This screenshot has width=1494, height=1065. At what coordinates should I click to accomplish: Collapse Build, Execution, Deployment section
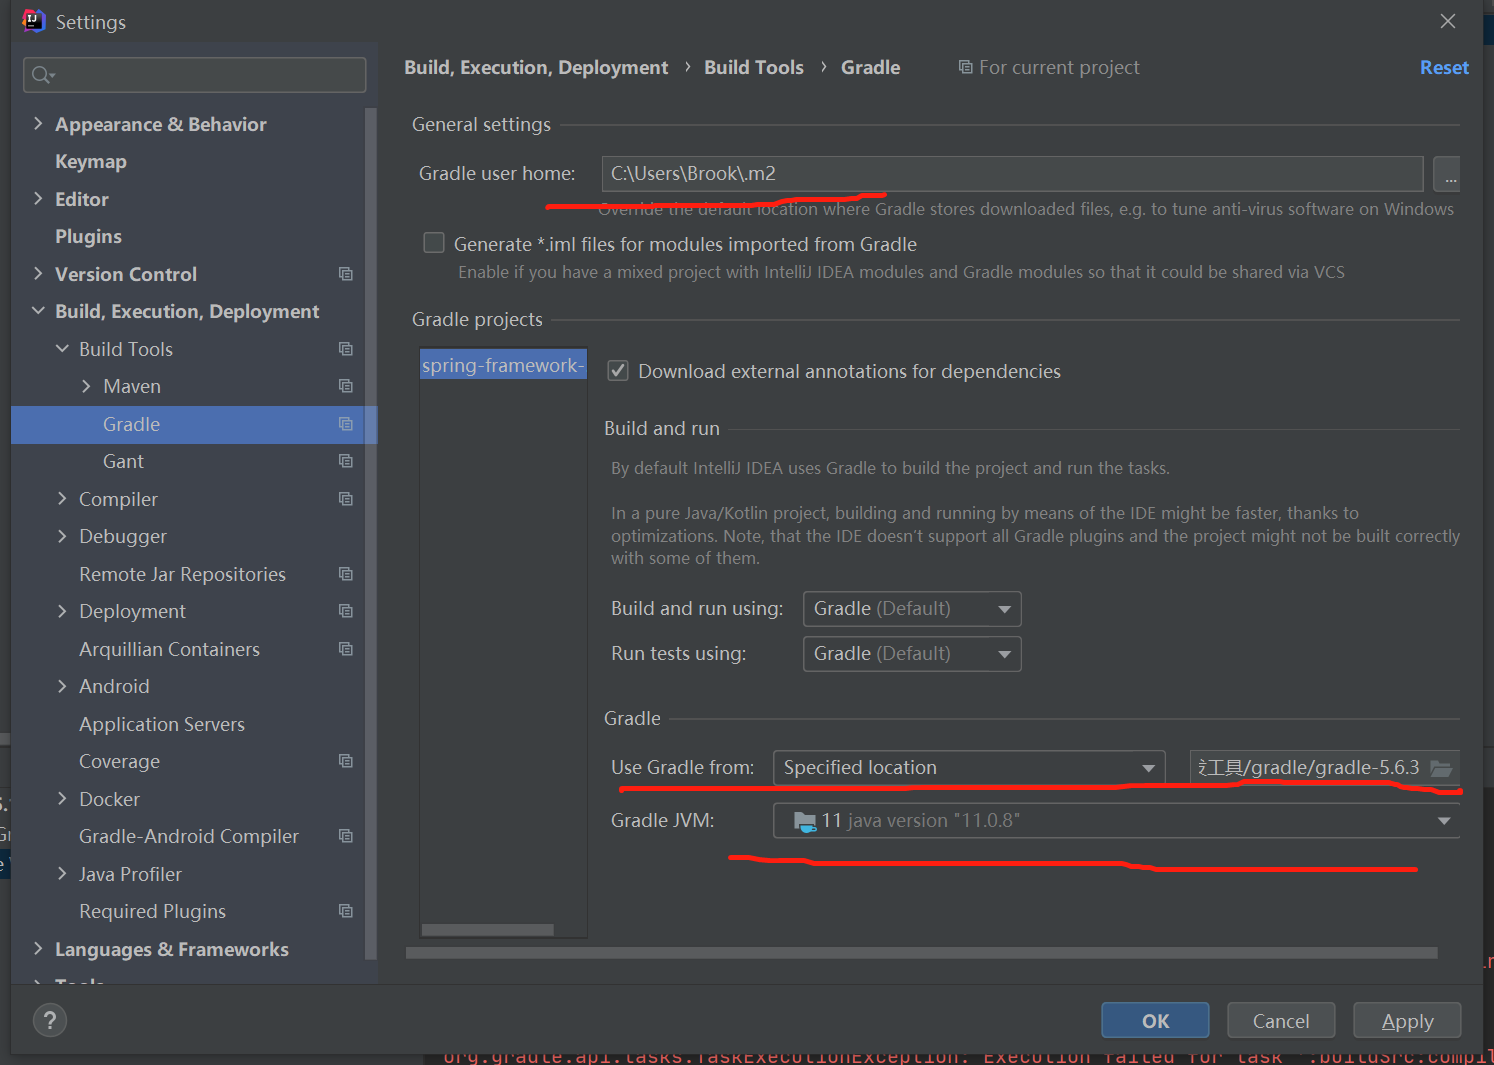tap(38, 312)
